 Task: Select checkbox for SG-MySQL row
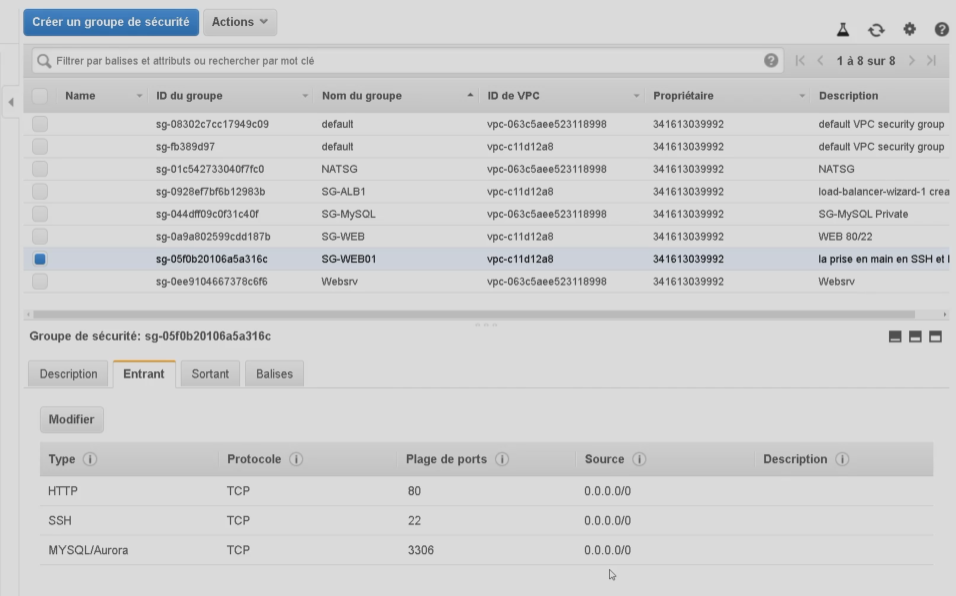pyautogui.click(x=40, y=214)
